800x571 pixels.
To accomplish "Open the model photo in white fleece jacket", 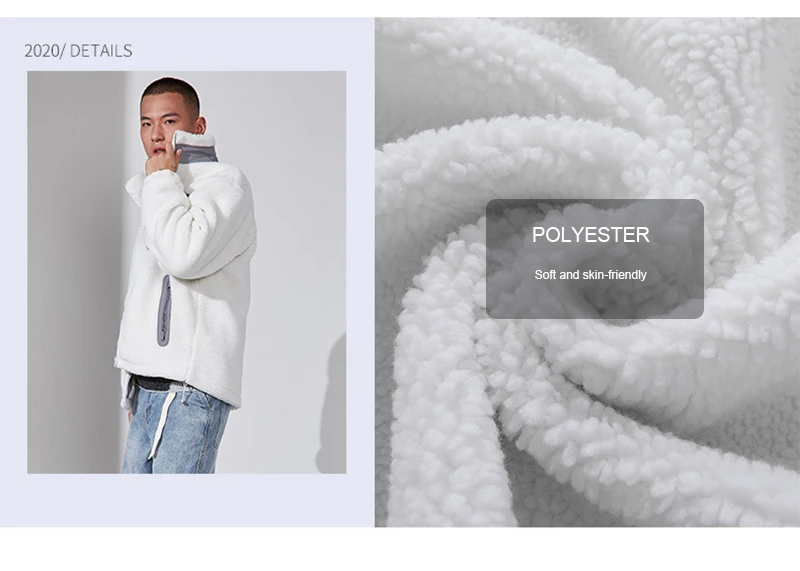I will (187, 272).
